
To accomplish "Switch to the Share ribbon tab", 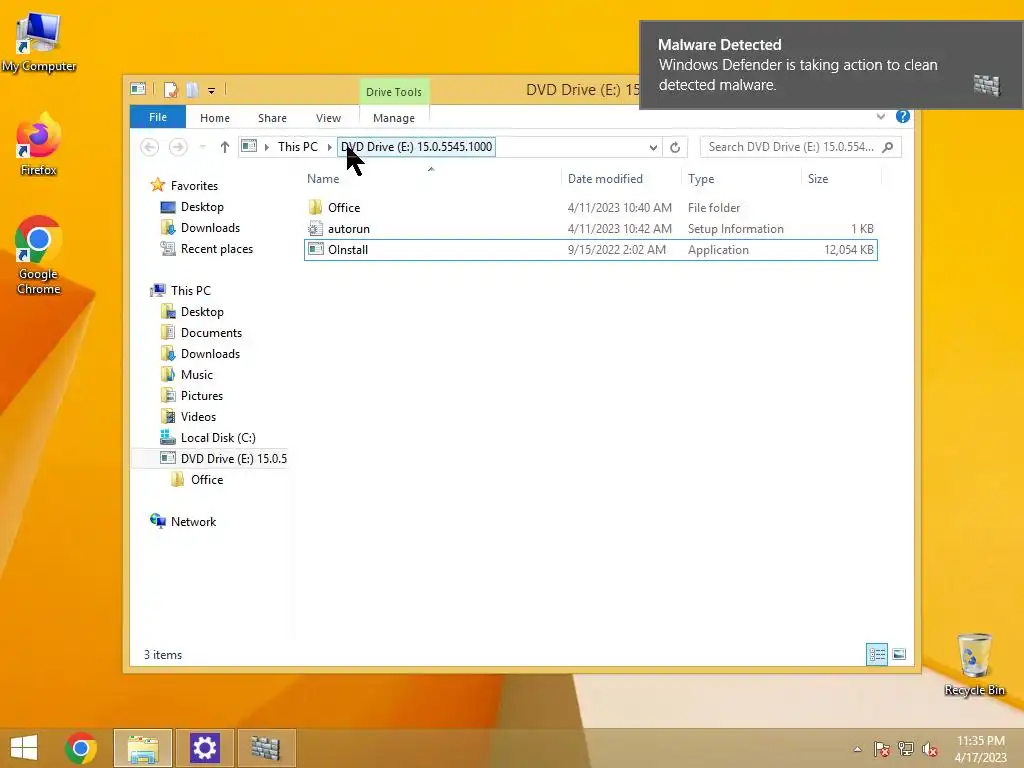I will coord(272,118).
